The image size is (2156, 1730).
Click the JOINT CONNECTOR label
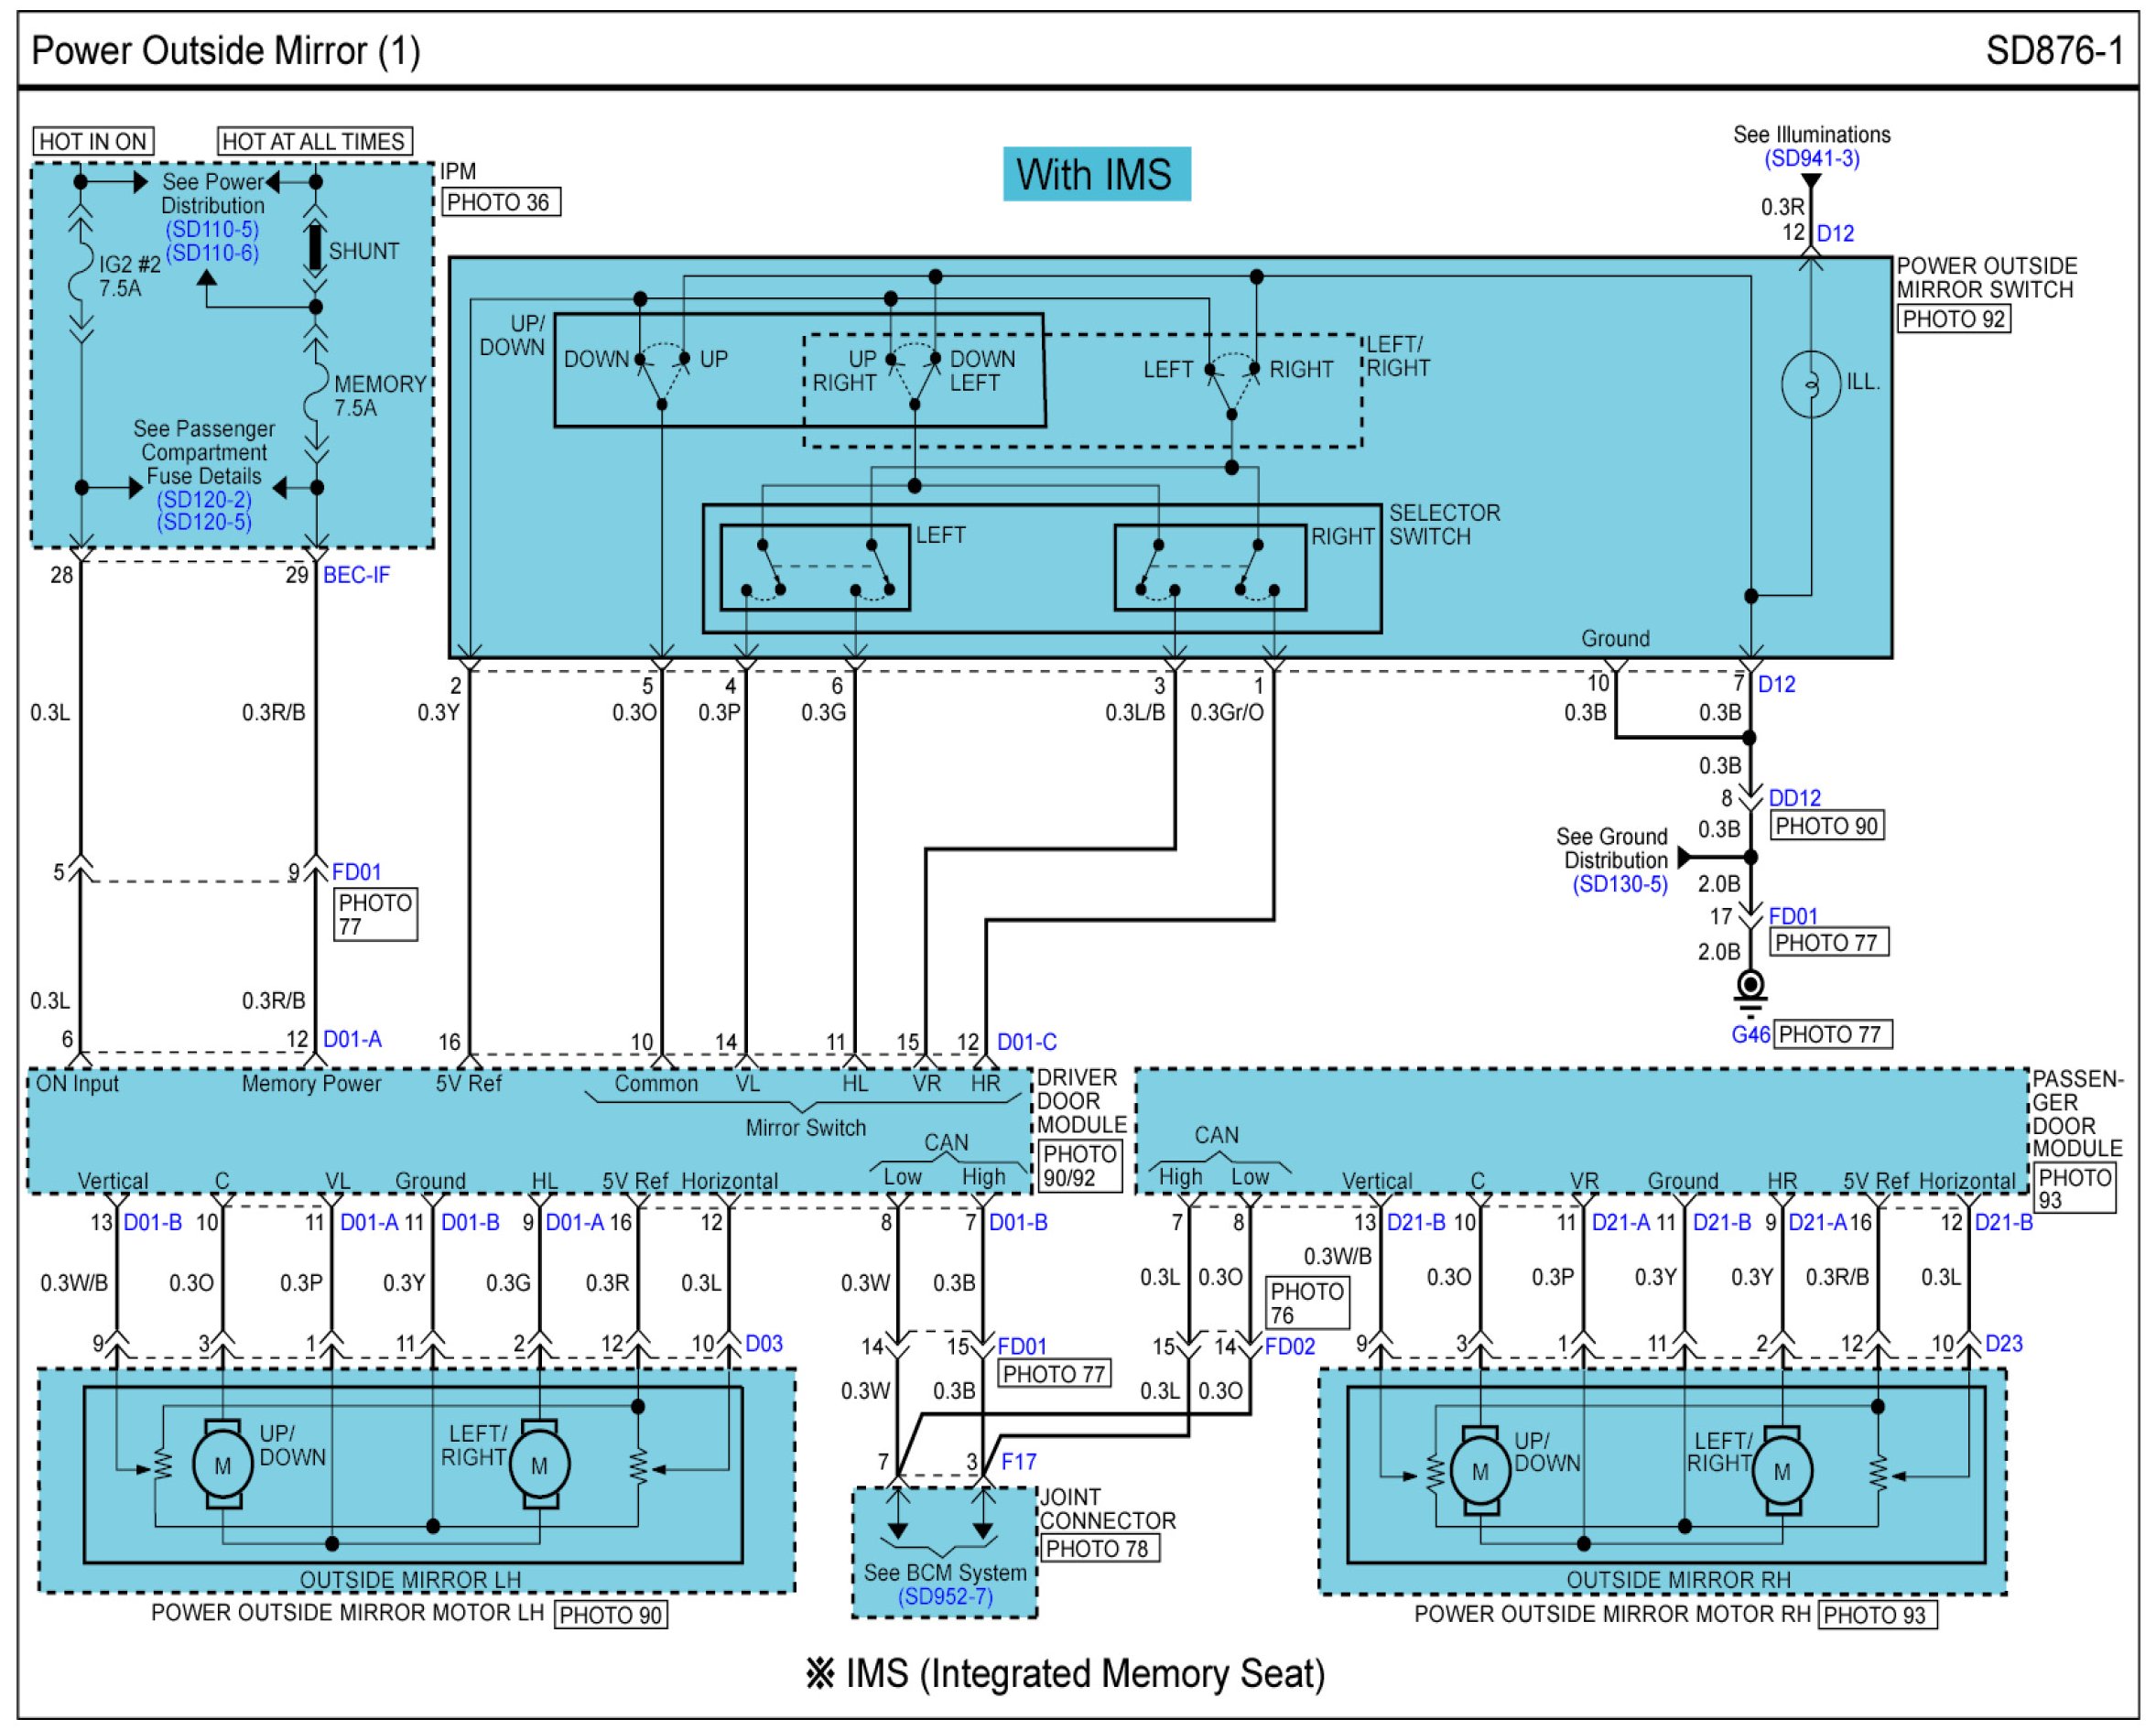1108,1509
